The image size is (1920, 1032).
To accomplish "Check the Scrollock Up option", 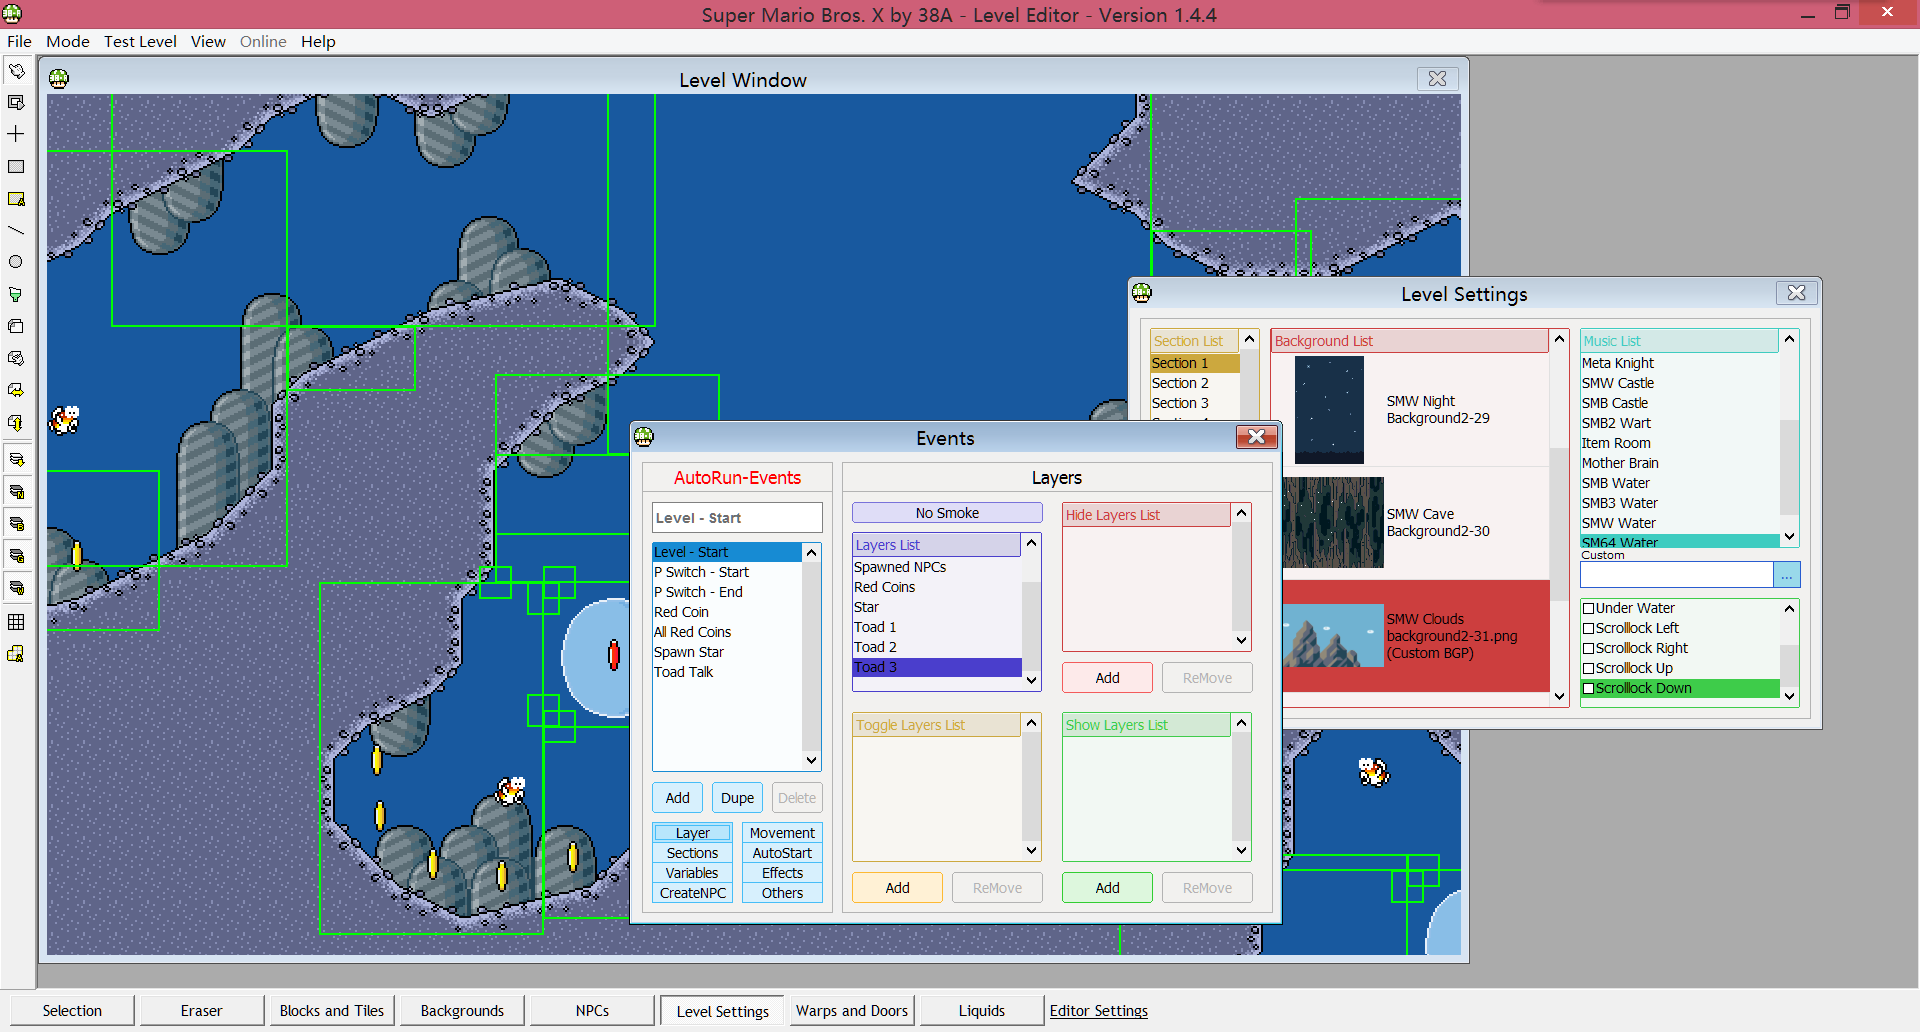I will tap(1588, 668).
